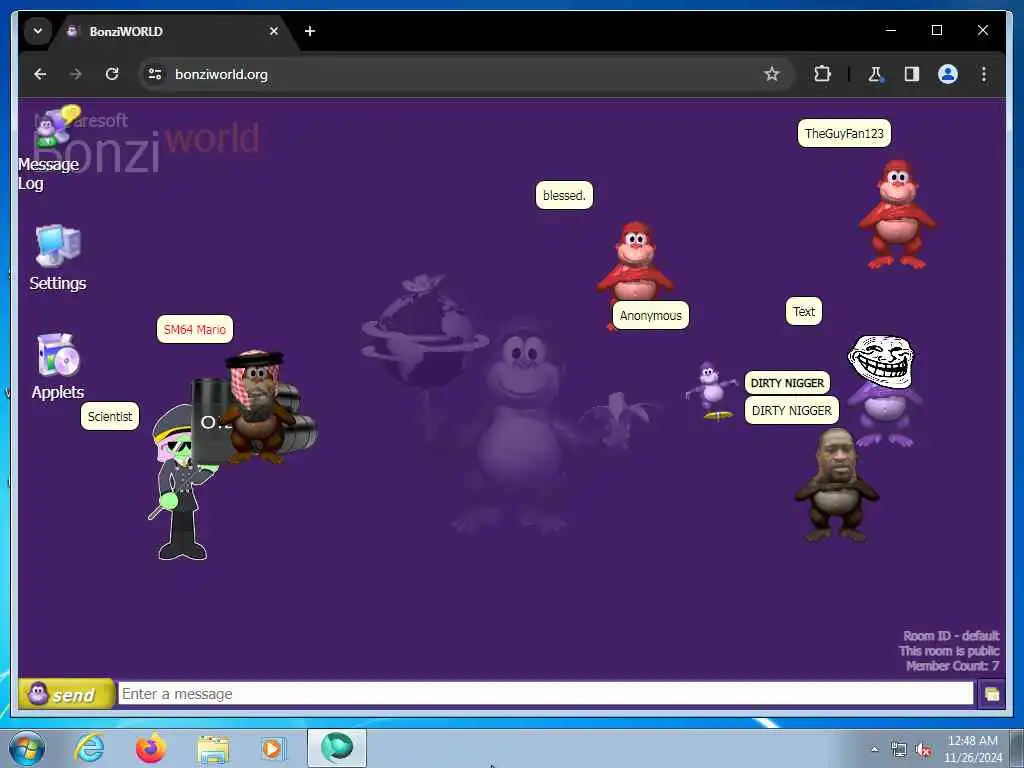Click the Room ID - default text
Image resolution: width=1024 pixels, height=768 pixels.
coord(951,635)
